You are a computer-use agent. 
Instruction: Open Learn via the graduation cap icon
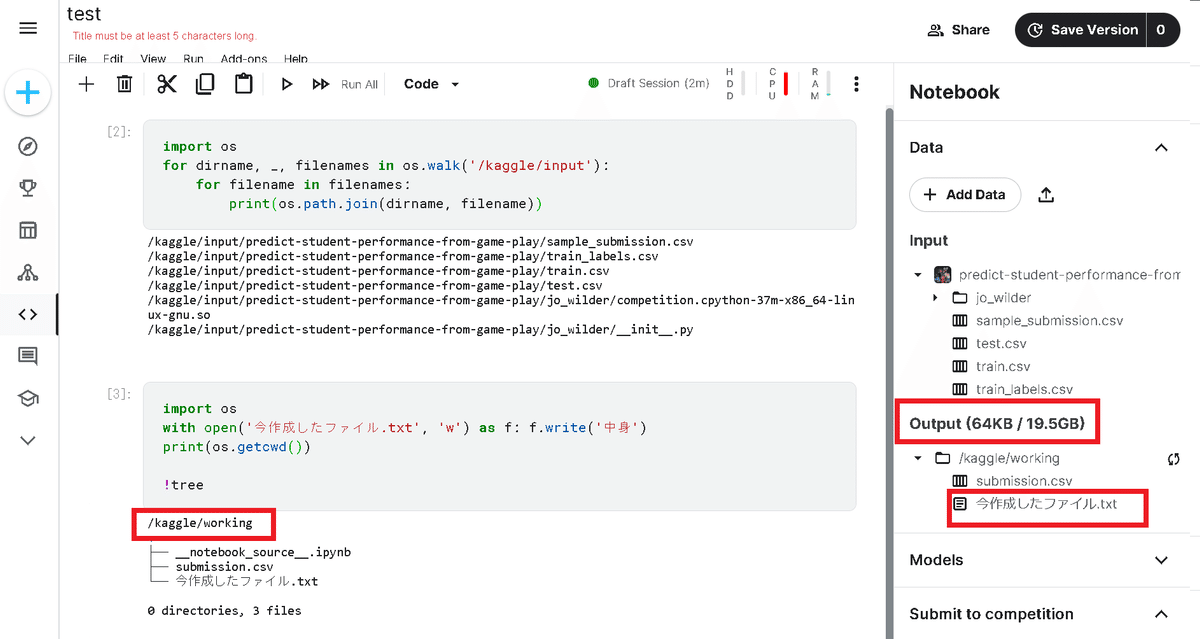pos(27,397)
